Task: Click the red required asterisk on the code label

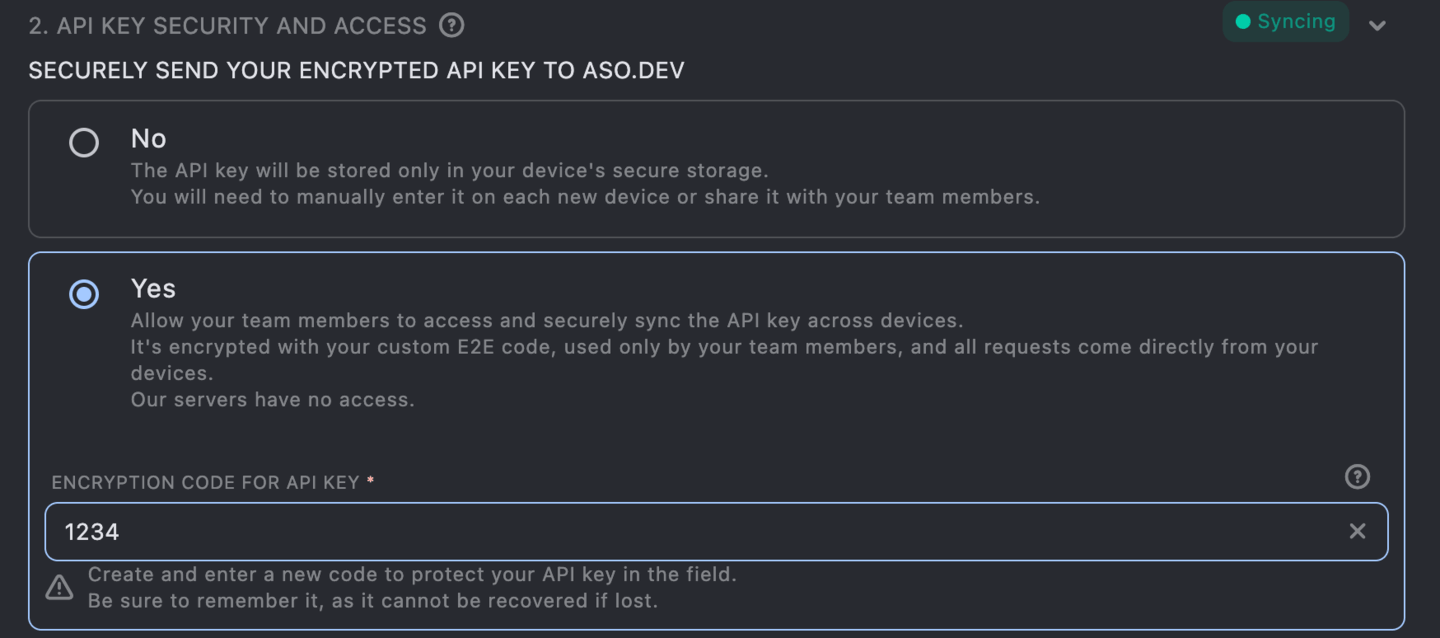Action: [x=371, y=481]
